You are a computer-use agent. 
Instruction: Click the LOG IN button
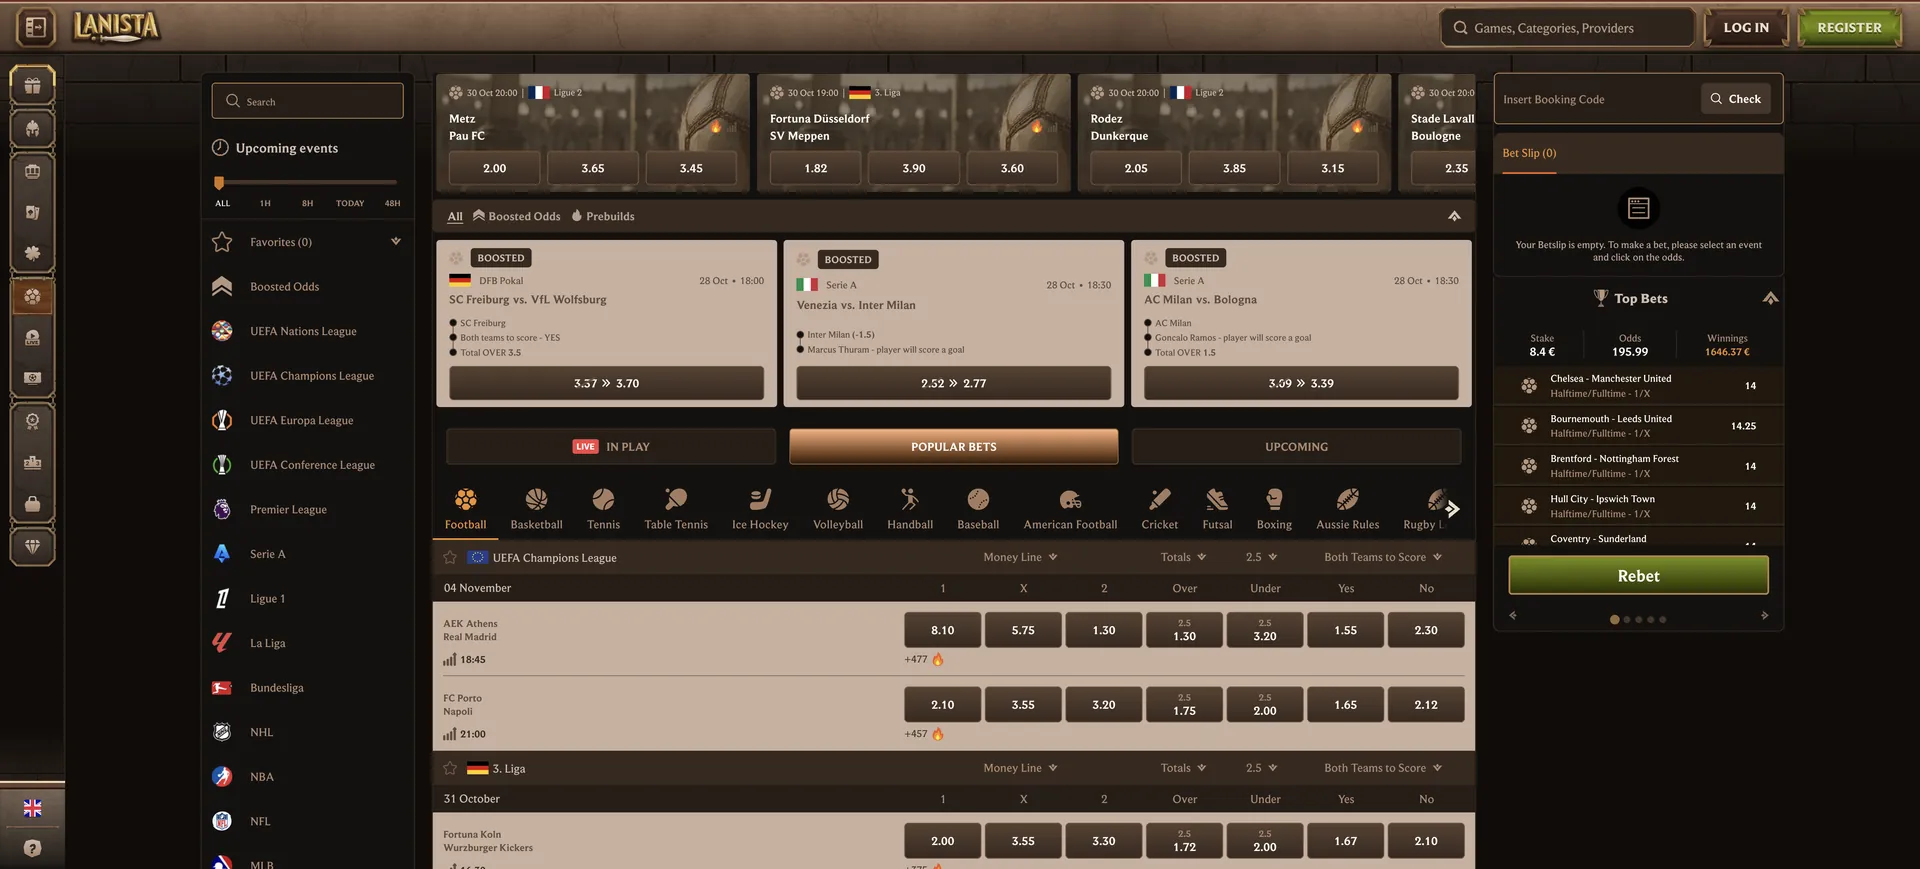click(x=1746, y=28)
